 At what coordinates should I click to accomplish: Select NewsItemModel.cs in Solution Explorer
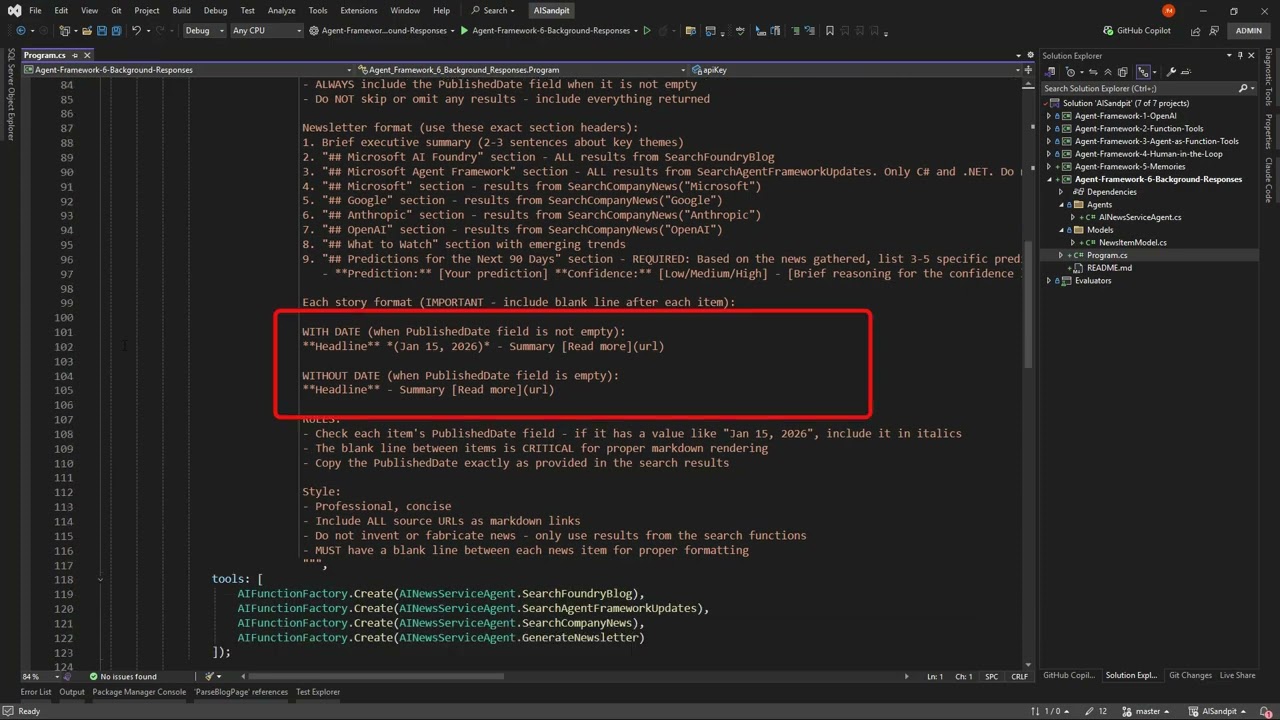point(1132,243)
